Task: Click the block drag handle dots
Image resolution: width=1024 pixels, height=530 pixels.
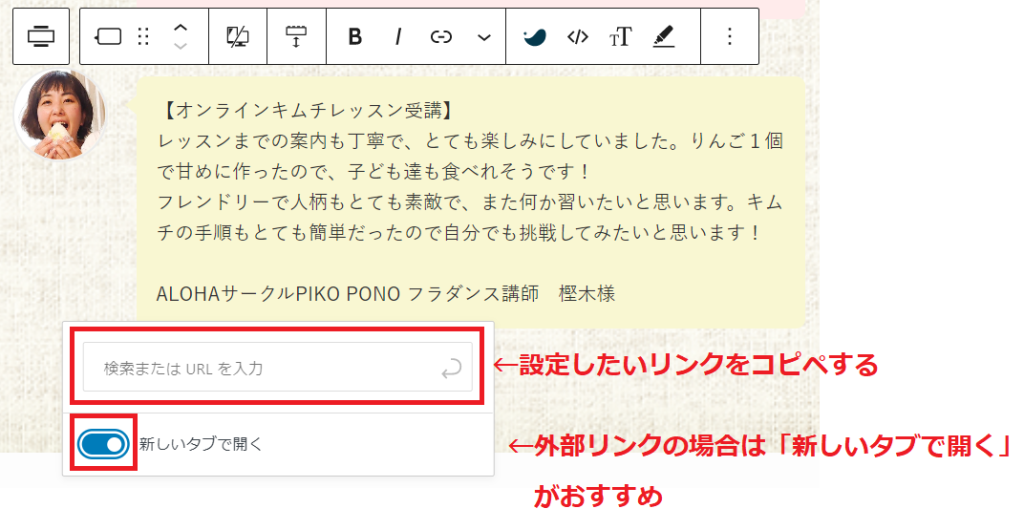Action: [143, 37]
